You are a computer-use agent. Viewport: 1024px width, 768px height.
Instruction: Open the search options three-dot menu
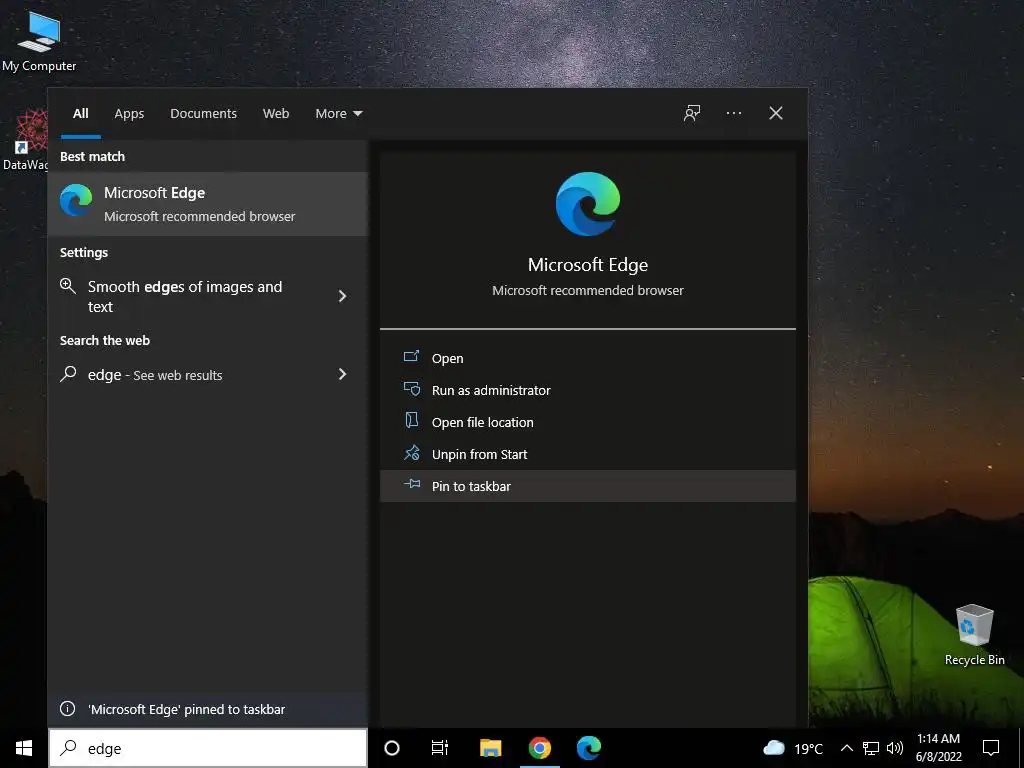734,114
